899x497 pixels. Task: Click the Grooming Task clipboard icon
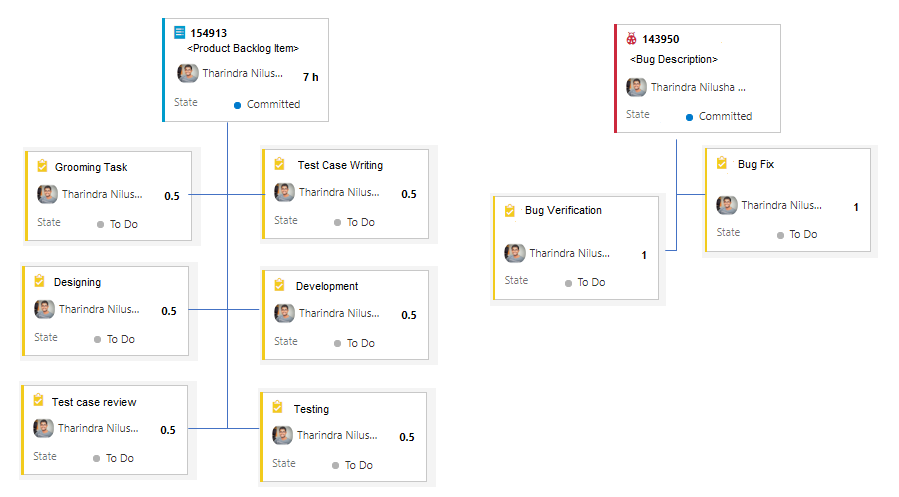pyautogui.click(x=42, y=167)
